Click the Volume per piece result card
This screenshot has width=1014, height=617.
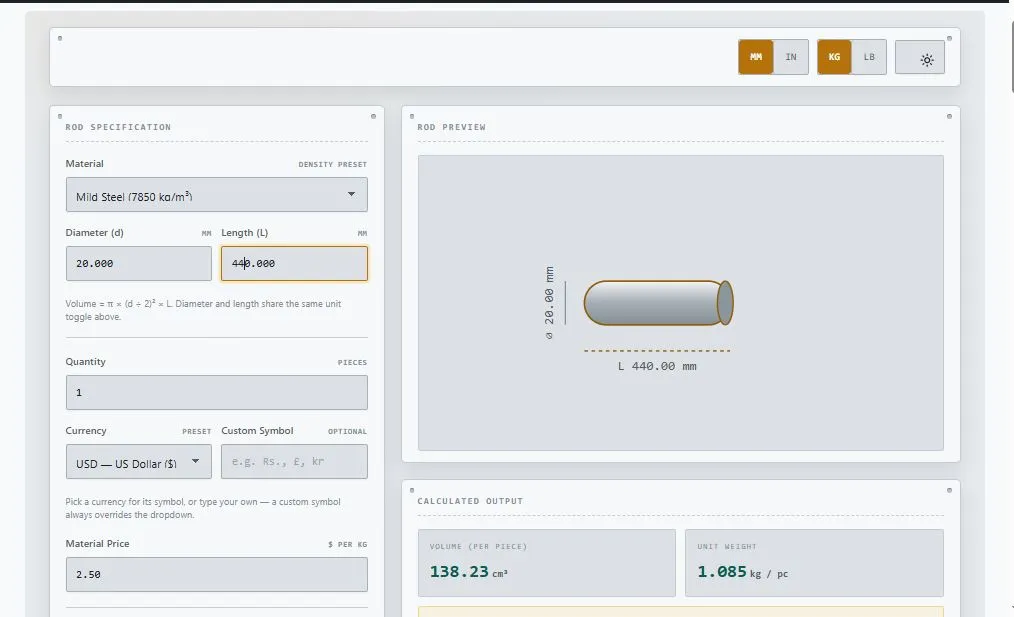click(x=546, y=563)
